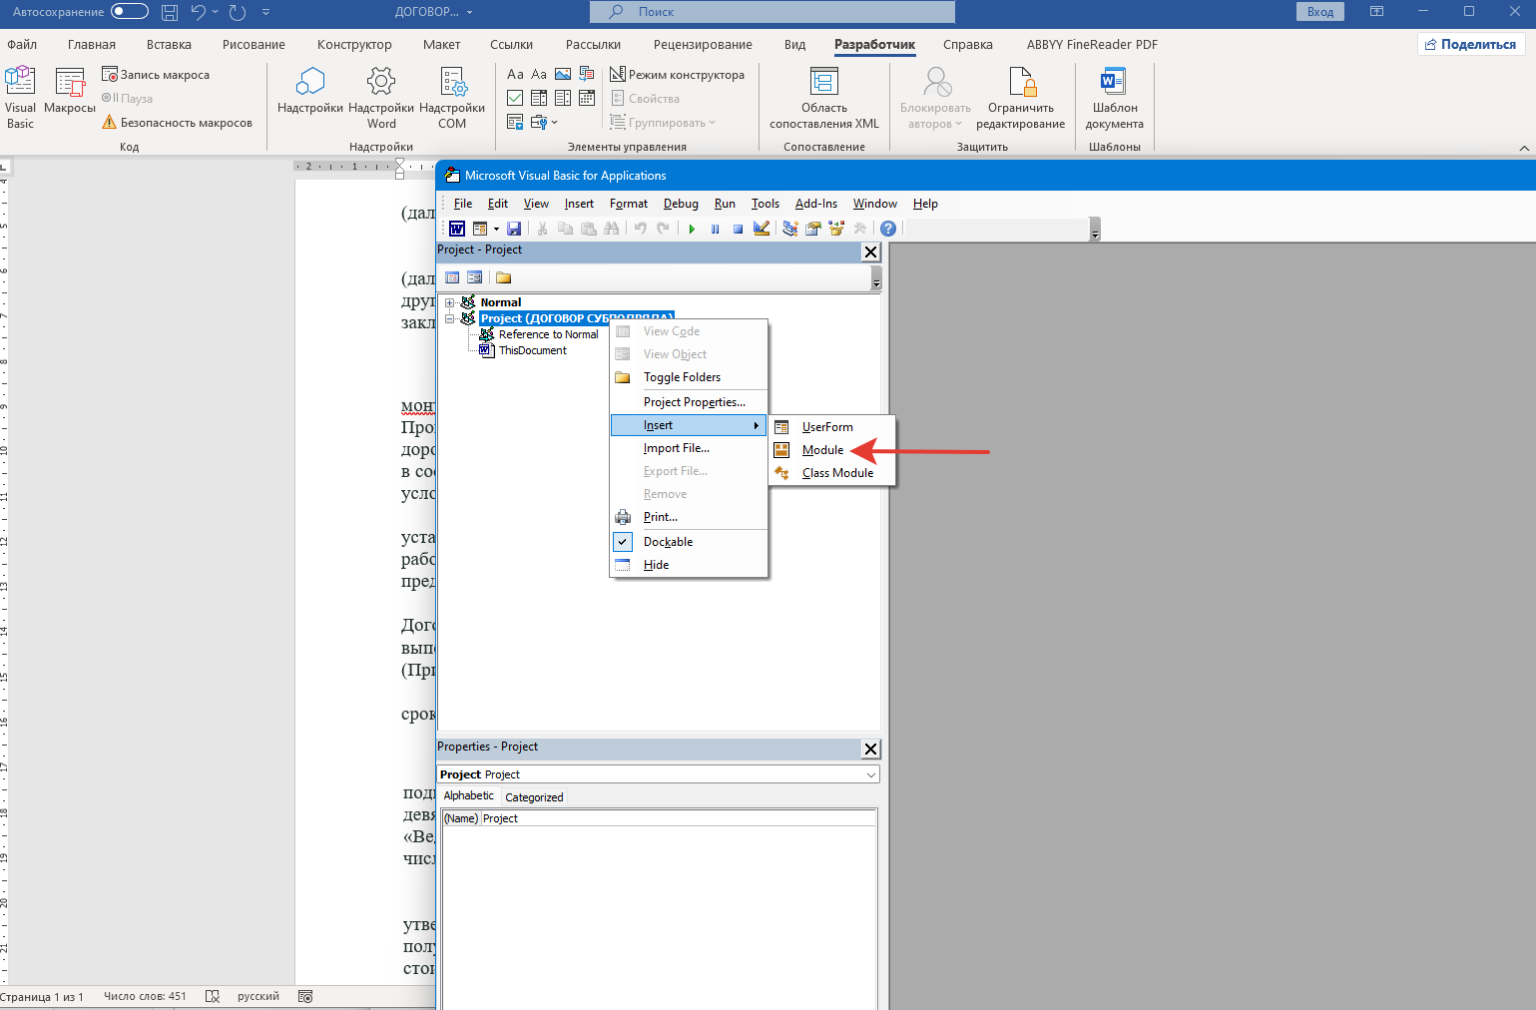Click the COM Add-ins gear icon
Viewport: 1536px width, 1010px height.
click(452, 83)
